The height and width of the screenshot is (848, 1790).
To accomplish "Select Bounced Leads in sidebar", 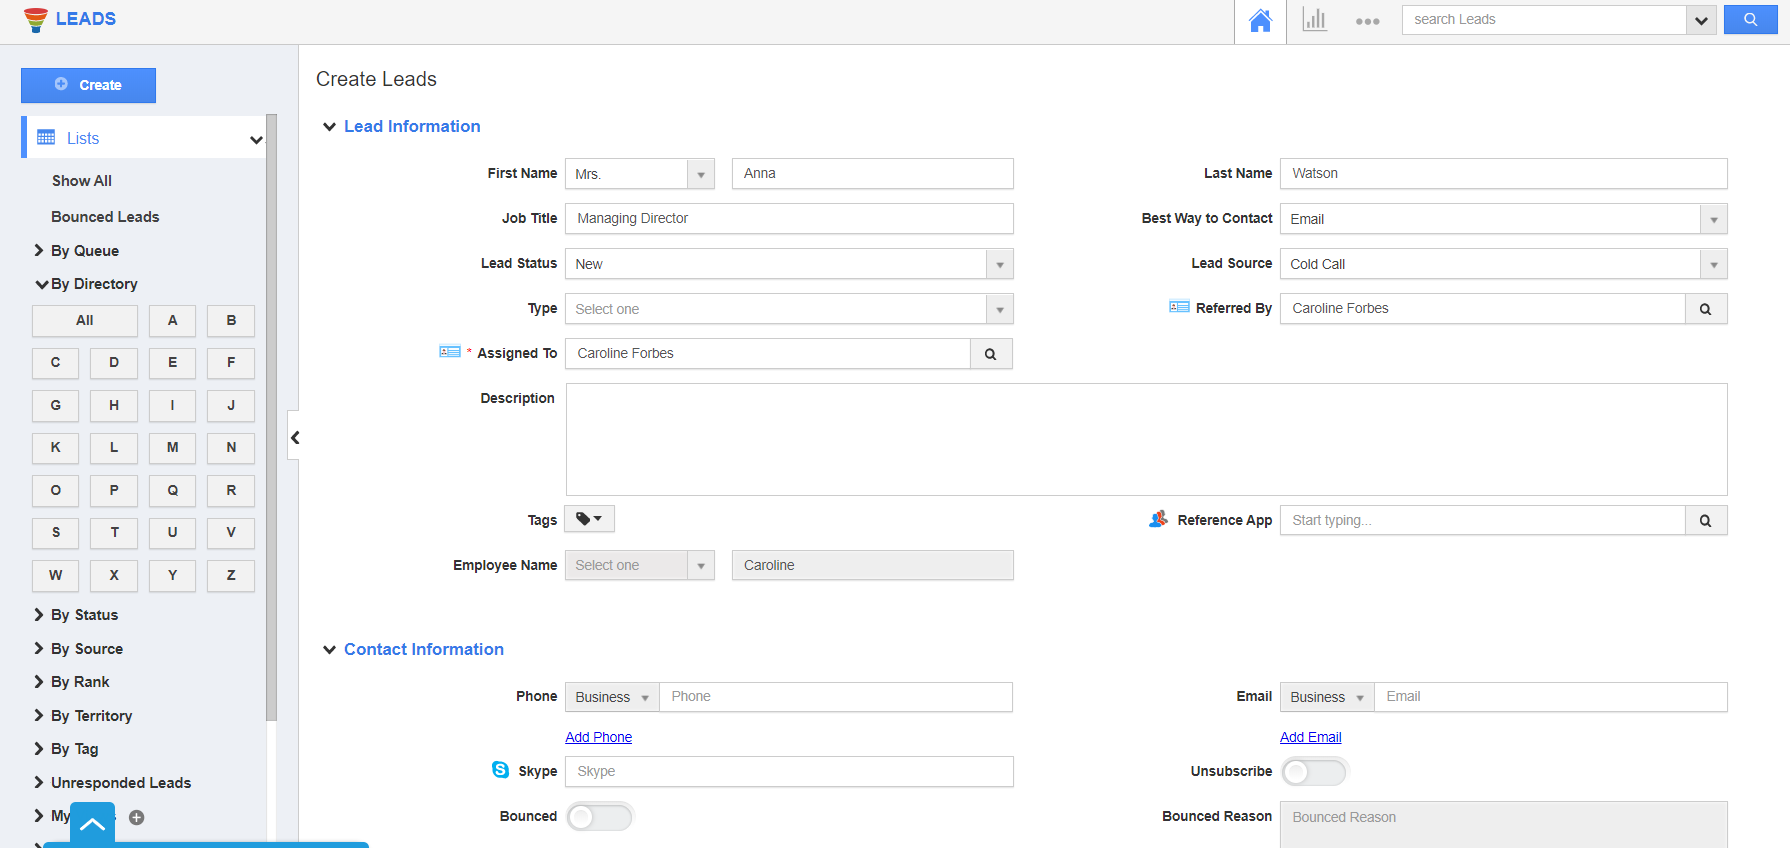I will pos(105,217).
